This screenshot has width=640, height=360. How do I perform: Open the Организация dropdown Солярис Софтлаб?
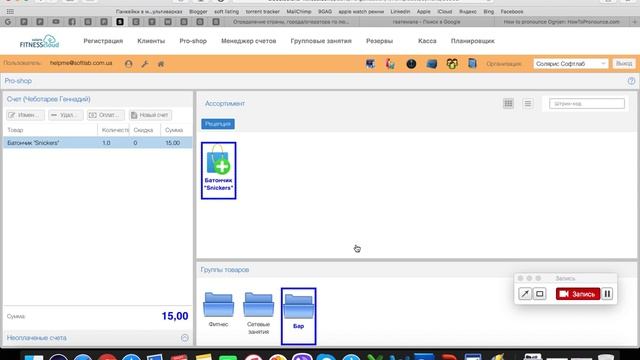click(570, 64)
